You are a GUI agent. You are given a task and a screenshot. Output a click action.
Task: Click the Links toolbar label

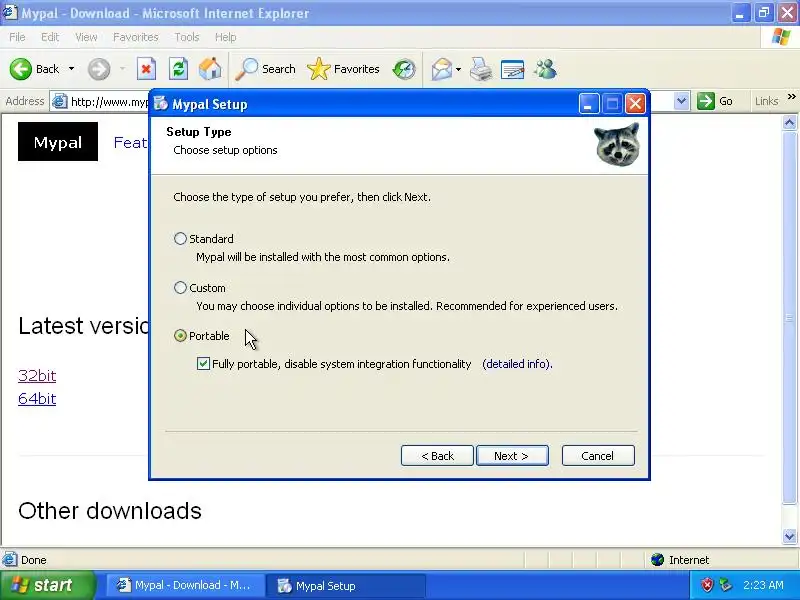click(766, 101)
